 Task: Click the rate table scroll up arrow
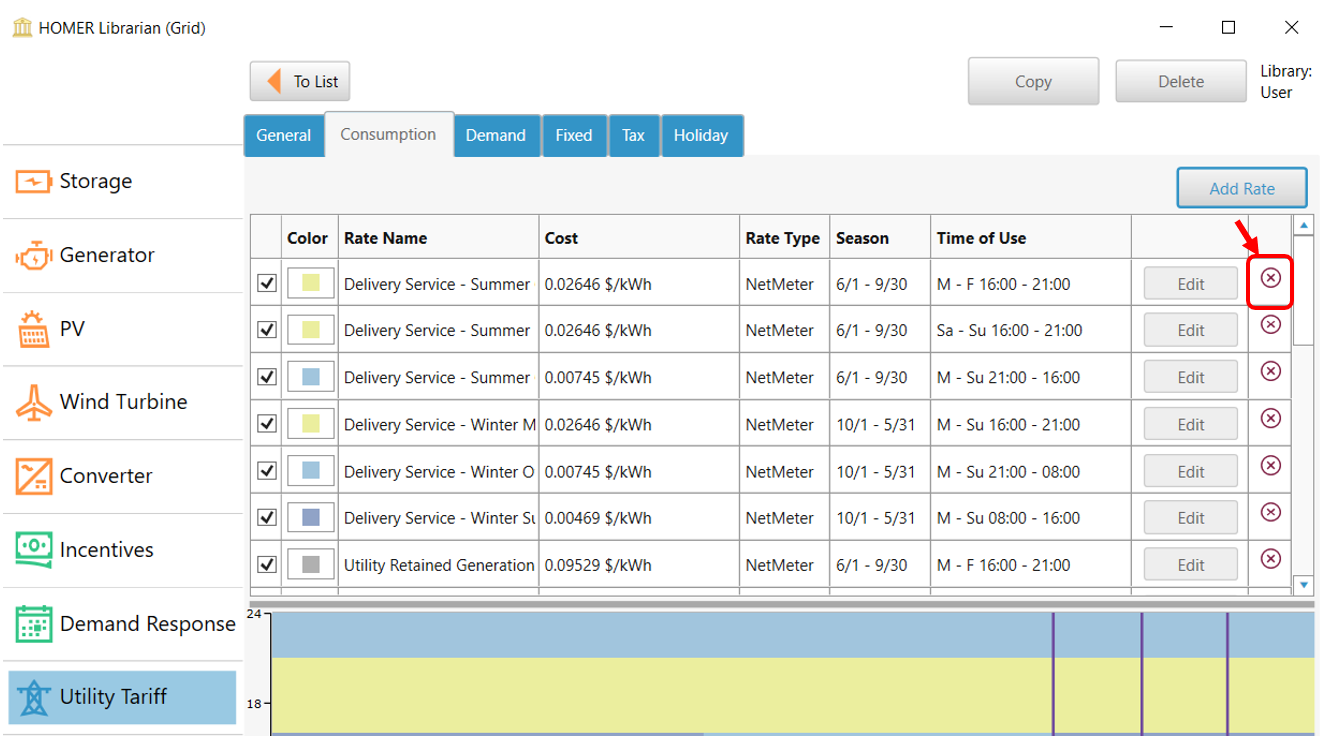[1303, 225]
